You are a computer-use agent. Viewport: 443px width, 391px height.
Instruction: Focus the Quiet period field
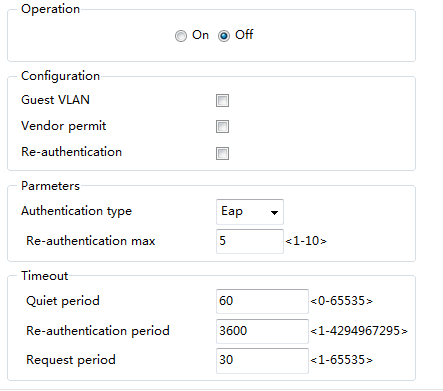(x=262, y=301)
